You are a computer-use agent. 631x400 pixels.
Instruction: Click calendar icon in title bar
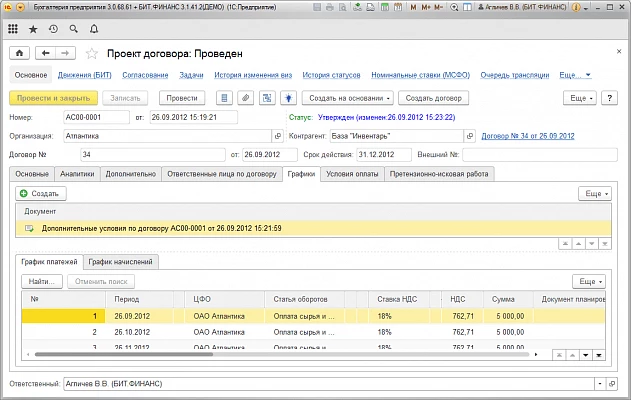click(398, 7)
